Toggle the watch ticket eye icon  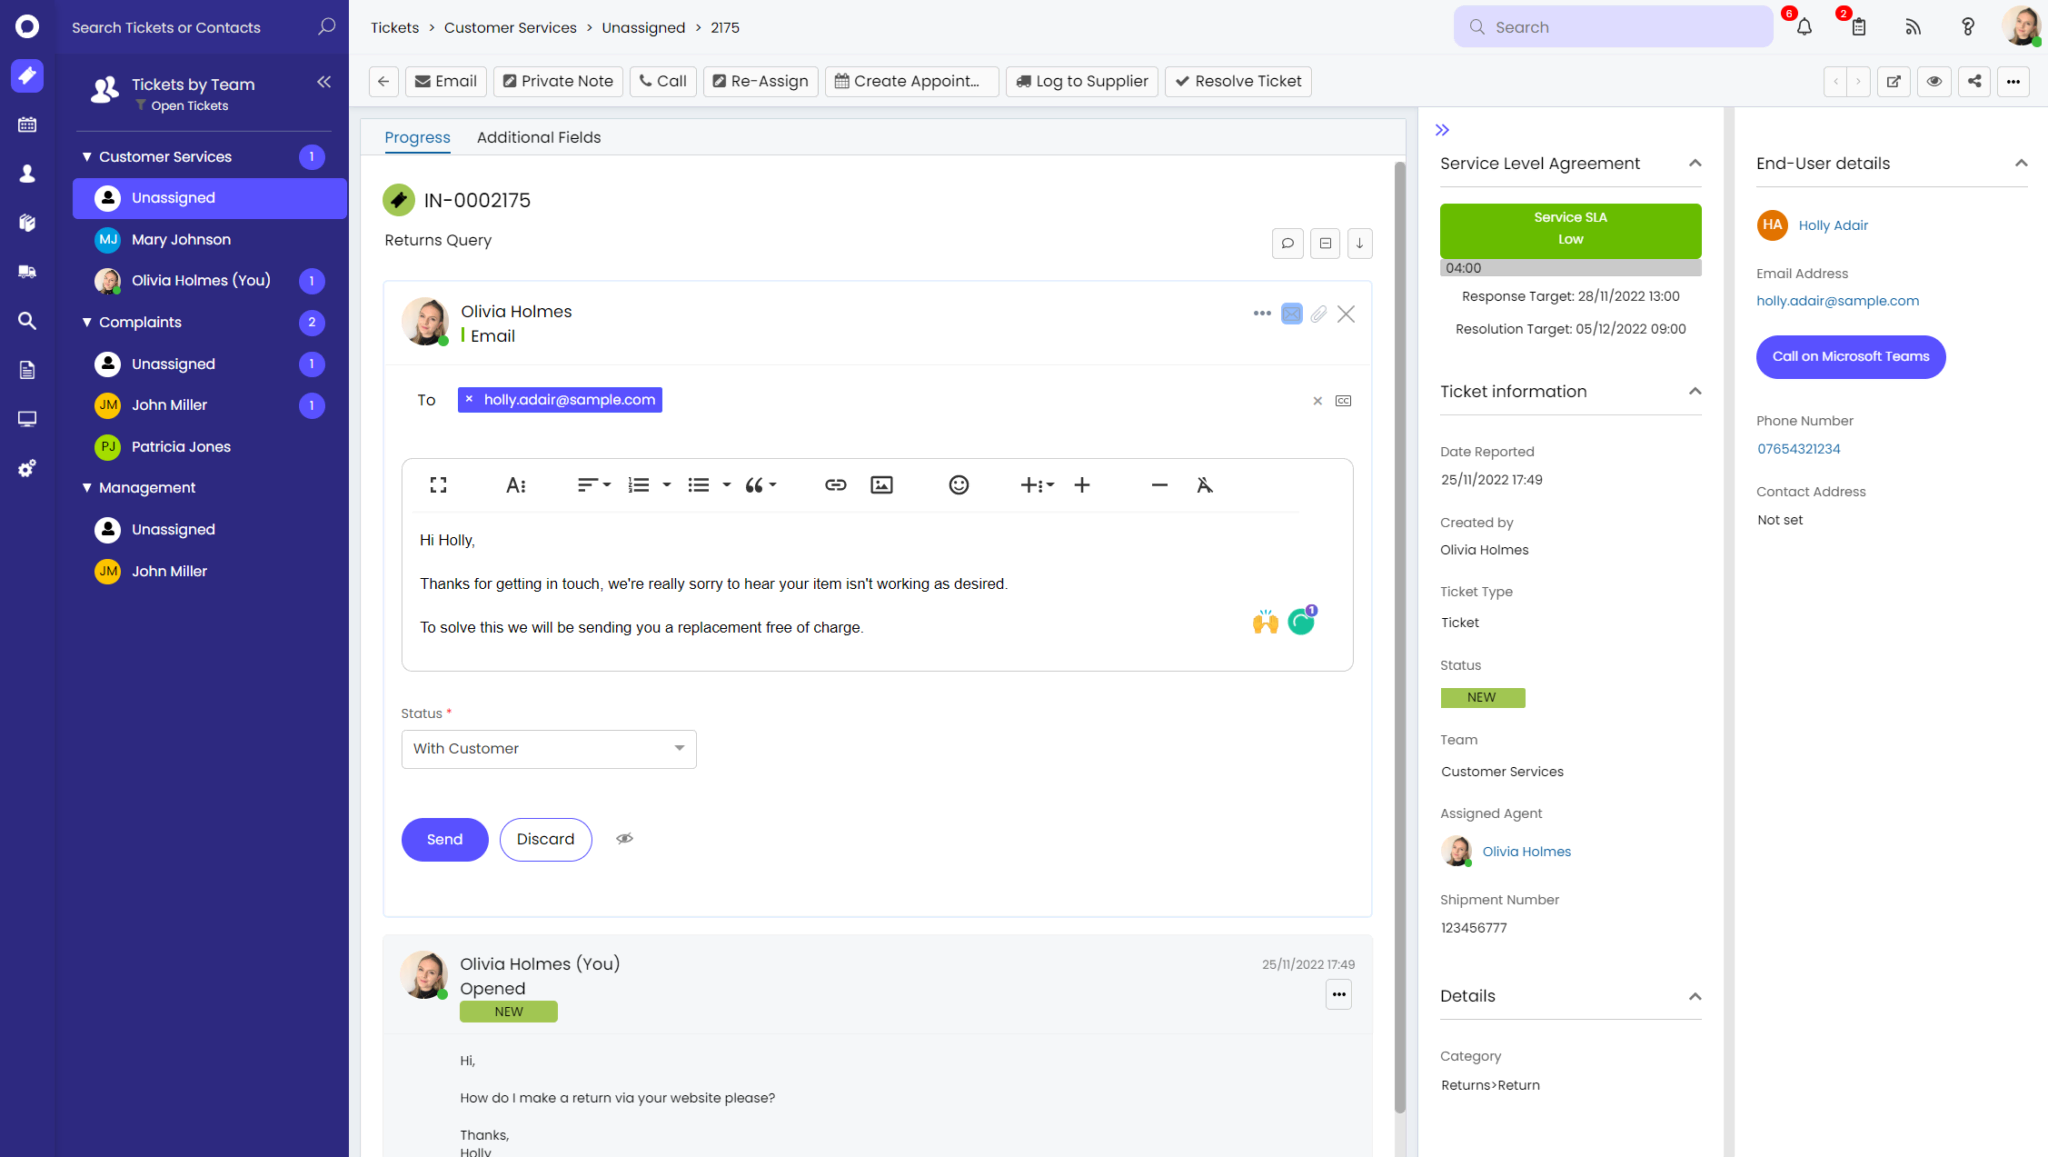1934,81
